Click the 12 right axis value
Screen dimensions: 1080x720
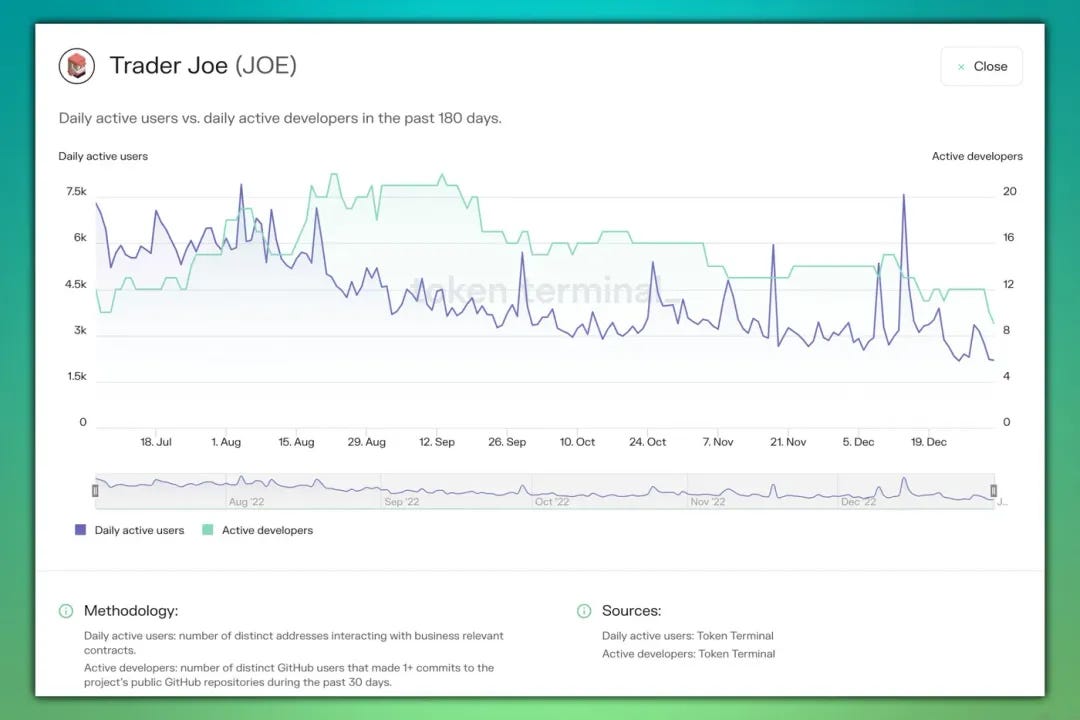1008,285
